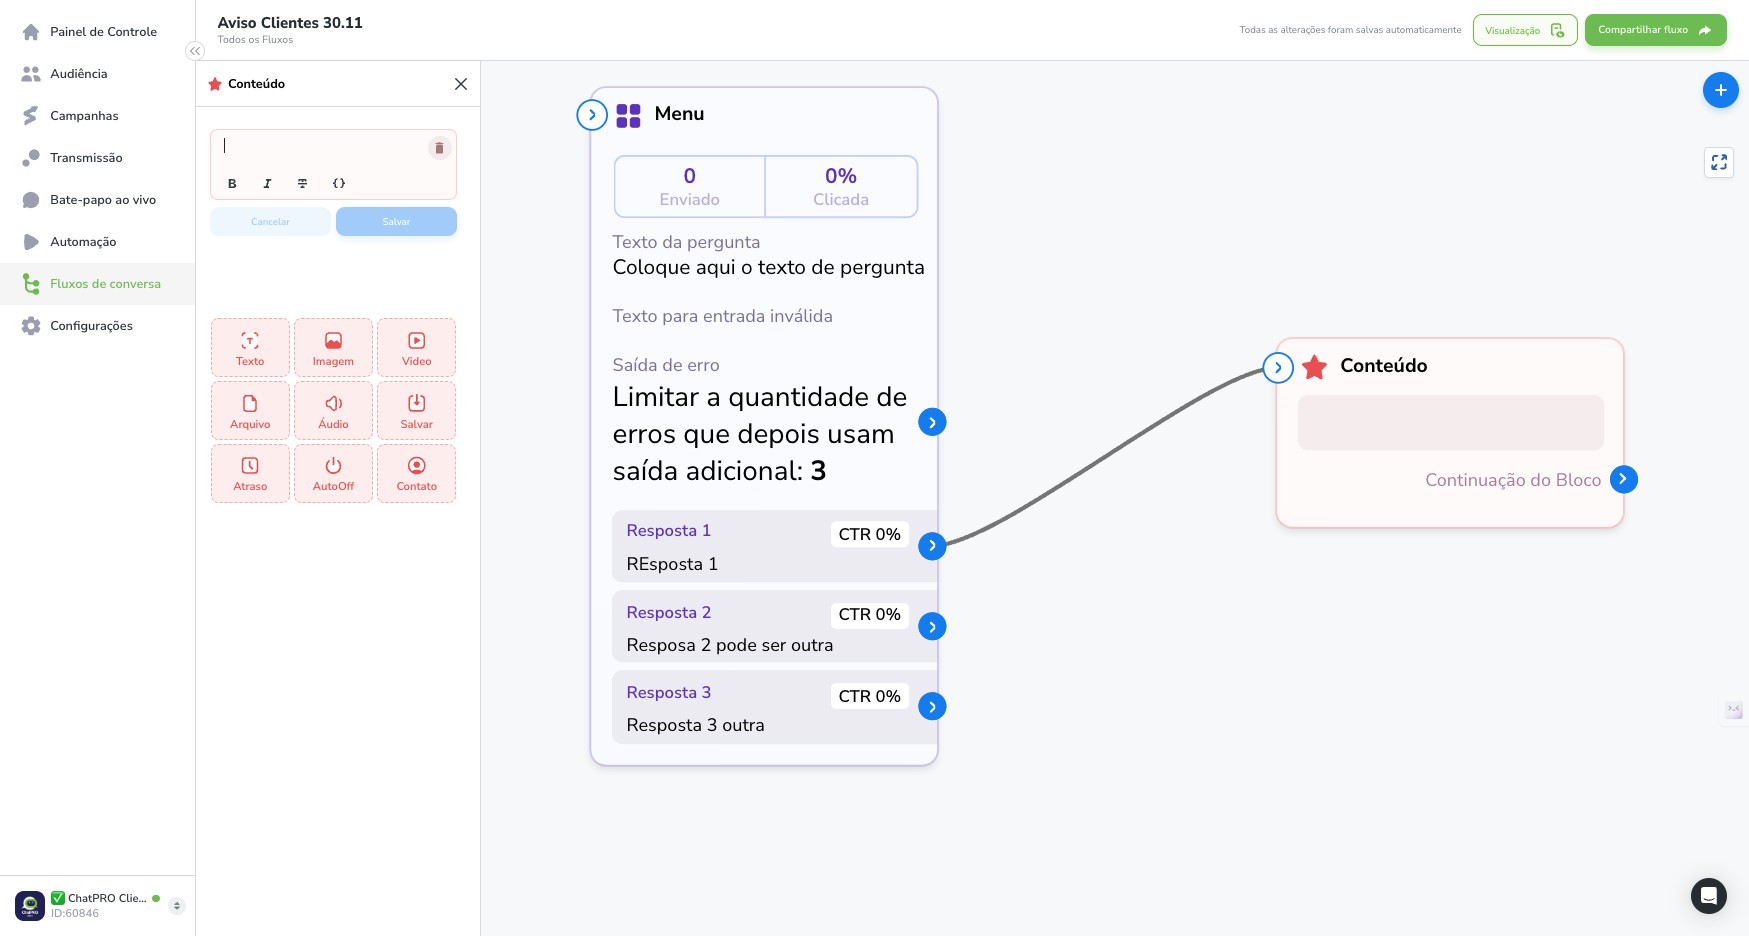Select empty content area in Conteúdo block

click(1450, 422)
